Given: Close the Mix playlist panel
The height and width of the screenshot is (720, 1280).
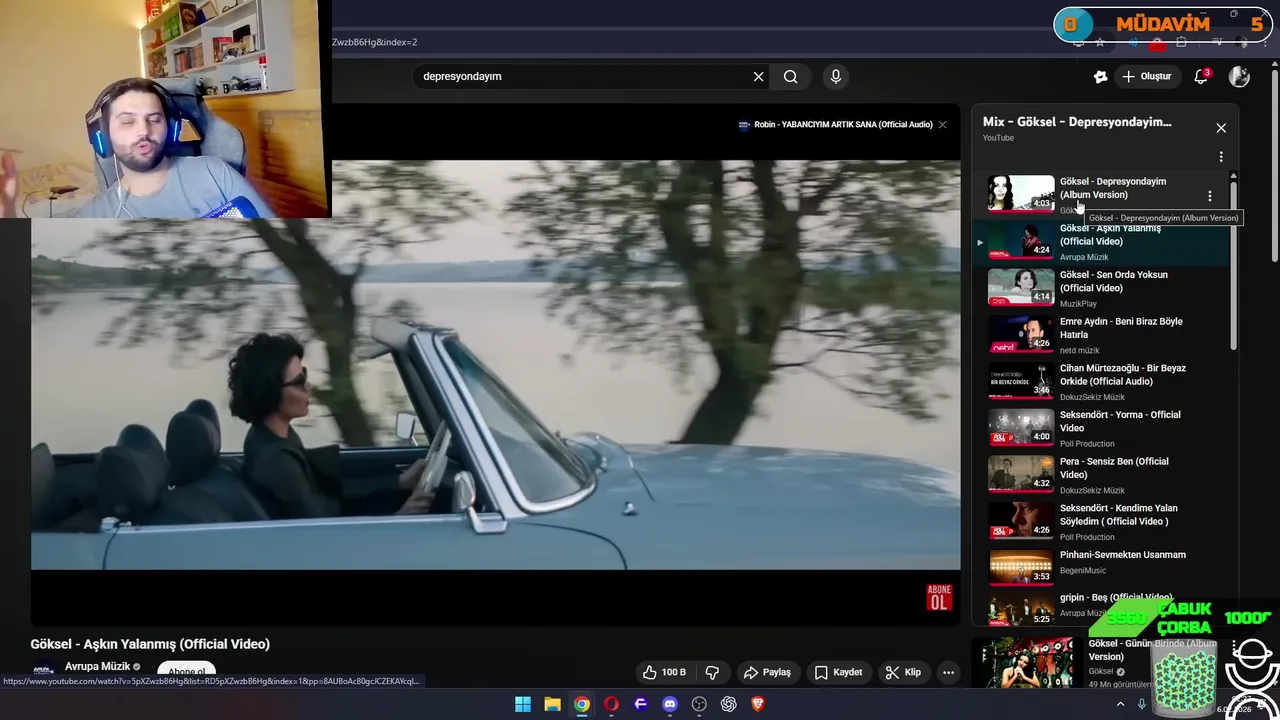Looking at the screenshot, I should click(1221, 128).
